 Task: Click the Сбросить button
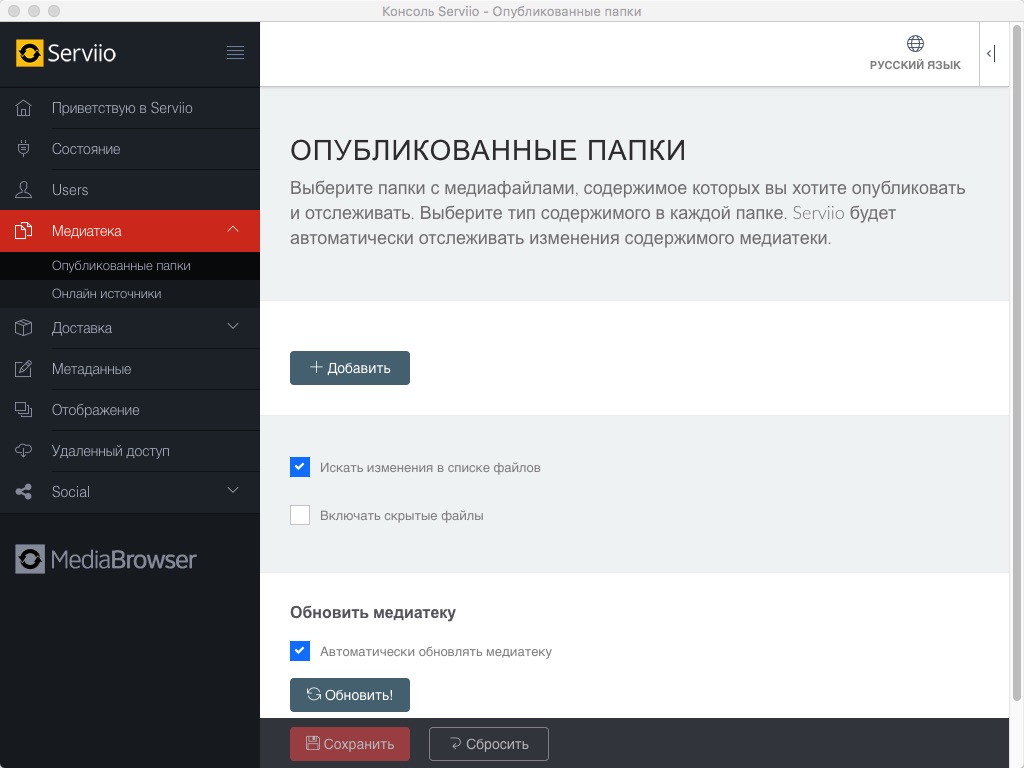488,744
